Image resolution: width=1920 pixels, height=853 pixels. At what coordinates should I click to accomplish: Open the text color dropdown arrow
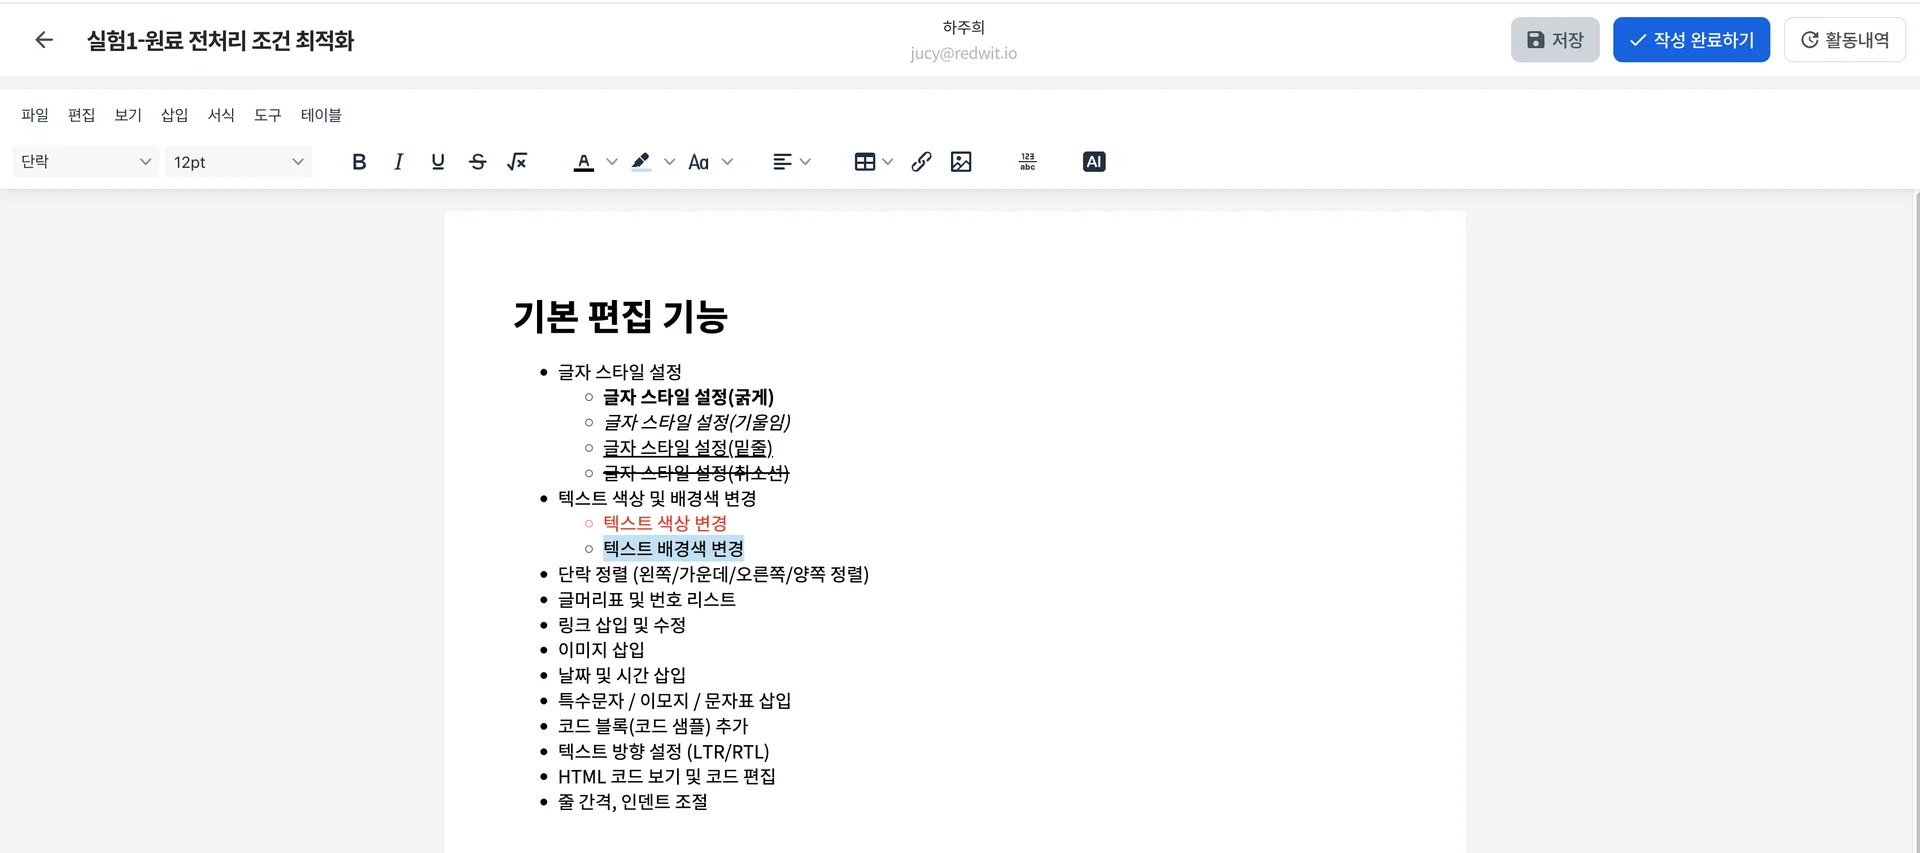coord(612,162)
